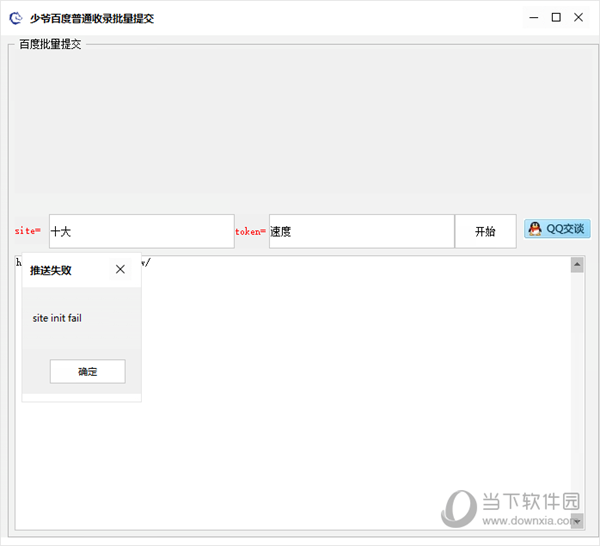Click the site input field

[x=142, y=231]
